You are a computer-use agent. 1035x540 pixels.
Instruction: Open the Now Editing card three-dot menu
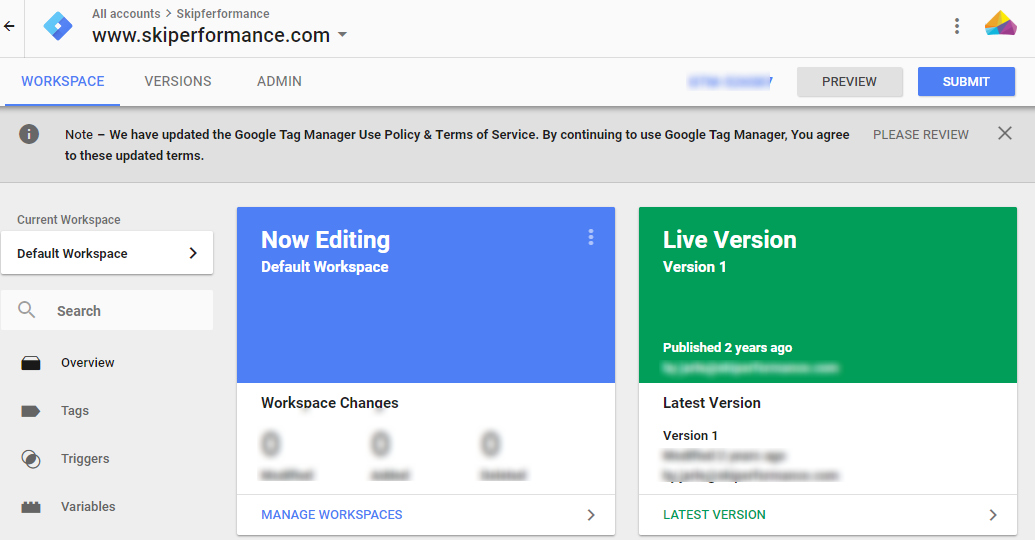pos(591,238)
